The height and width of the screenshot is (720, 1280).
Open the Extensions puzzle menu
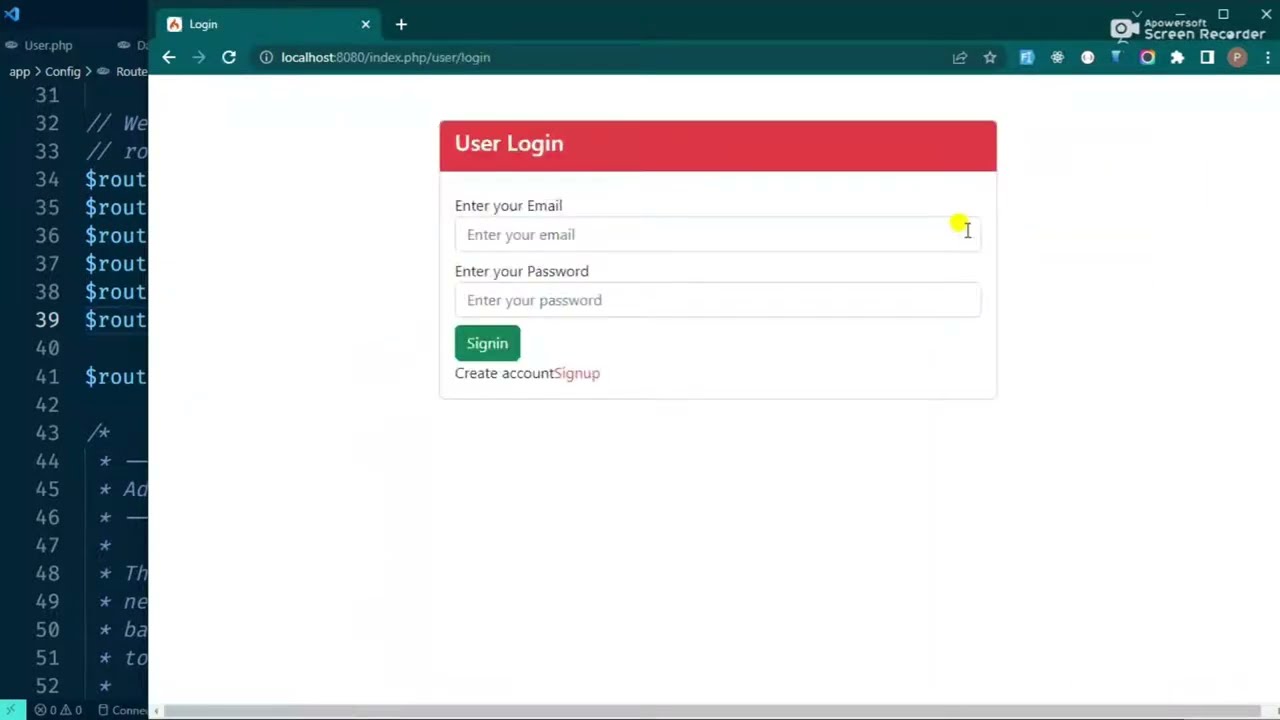(1177, 57)
